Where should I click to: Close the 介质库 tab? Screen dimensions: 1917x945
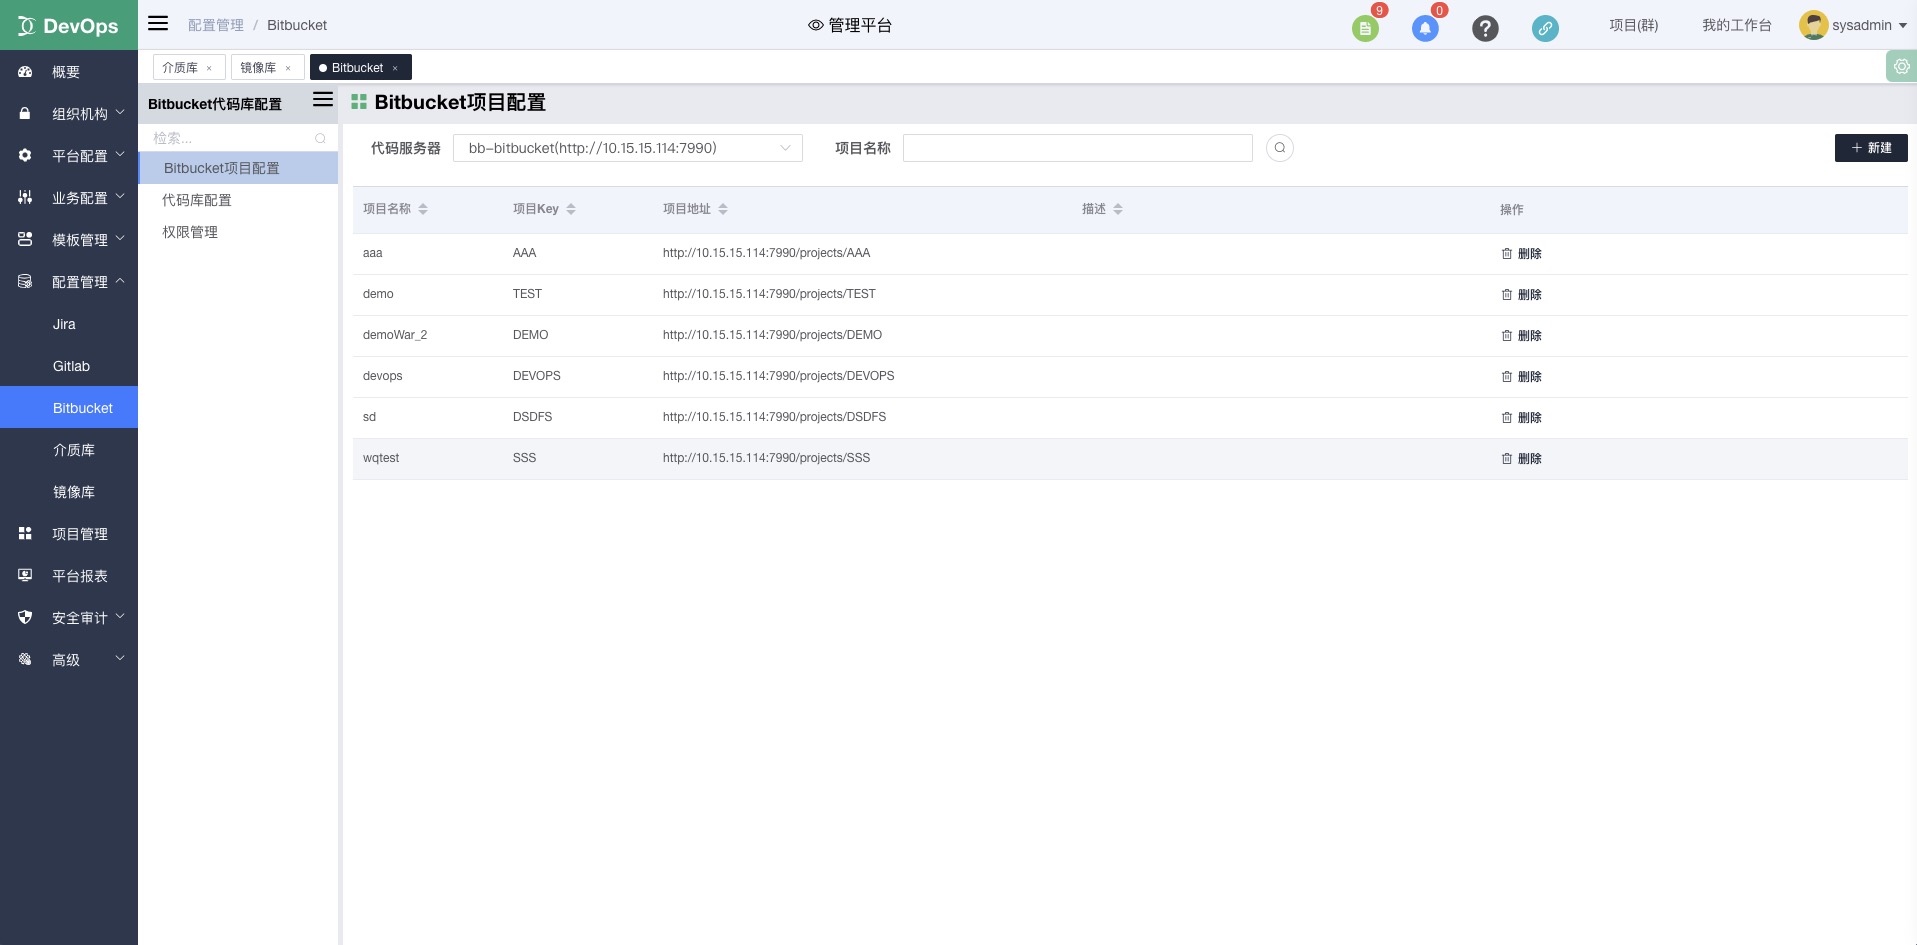point(209,68)
